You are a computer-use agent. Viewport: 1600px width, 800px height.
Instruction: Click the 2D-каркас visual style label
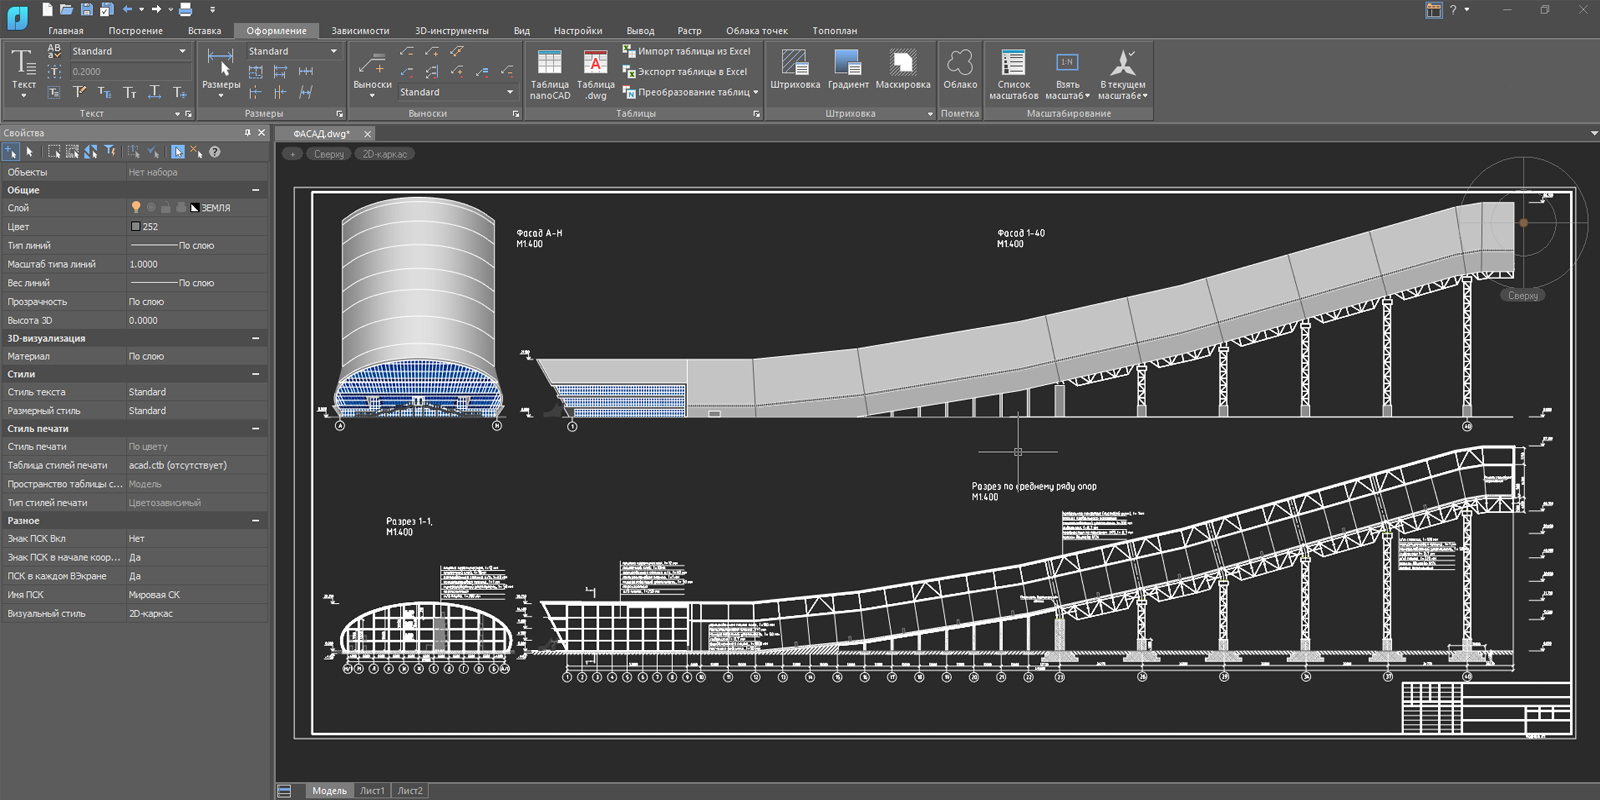point(385,154)
